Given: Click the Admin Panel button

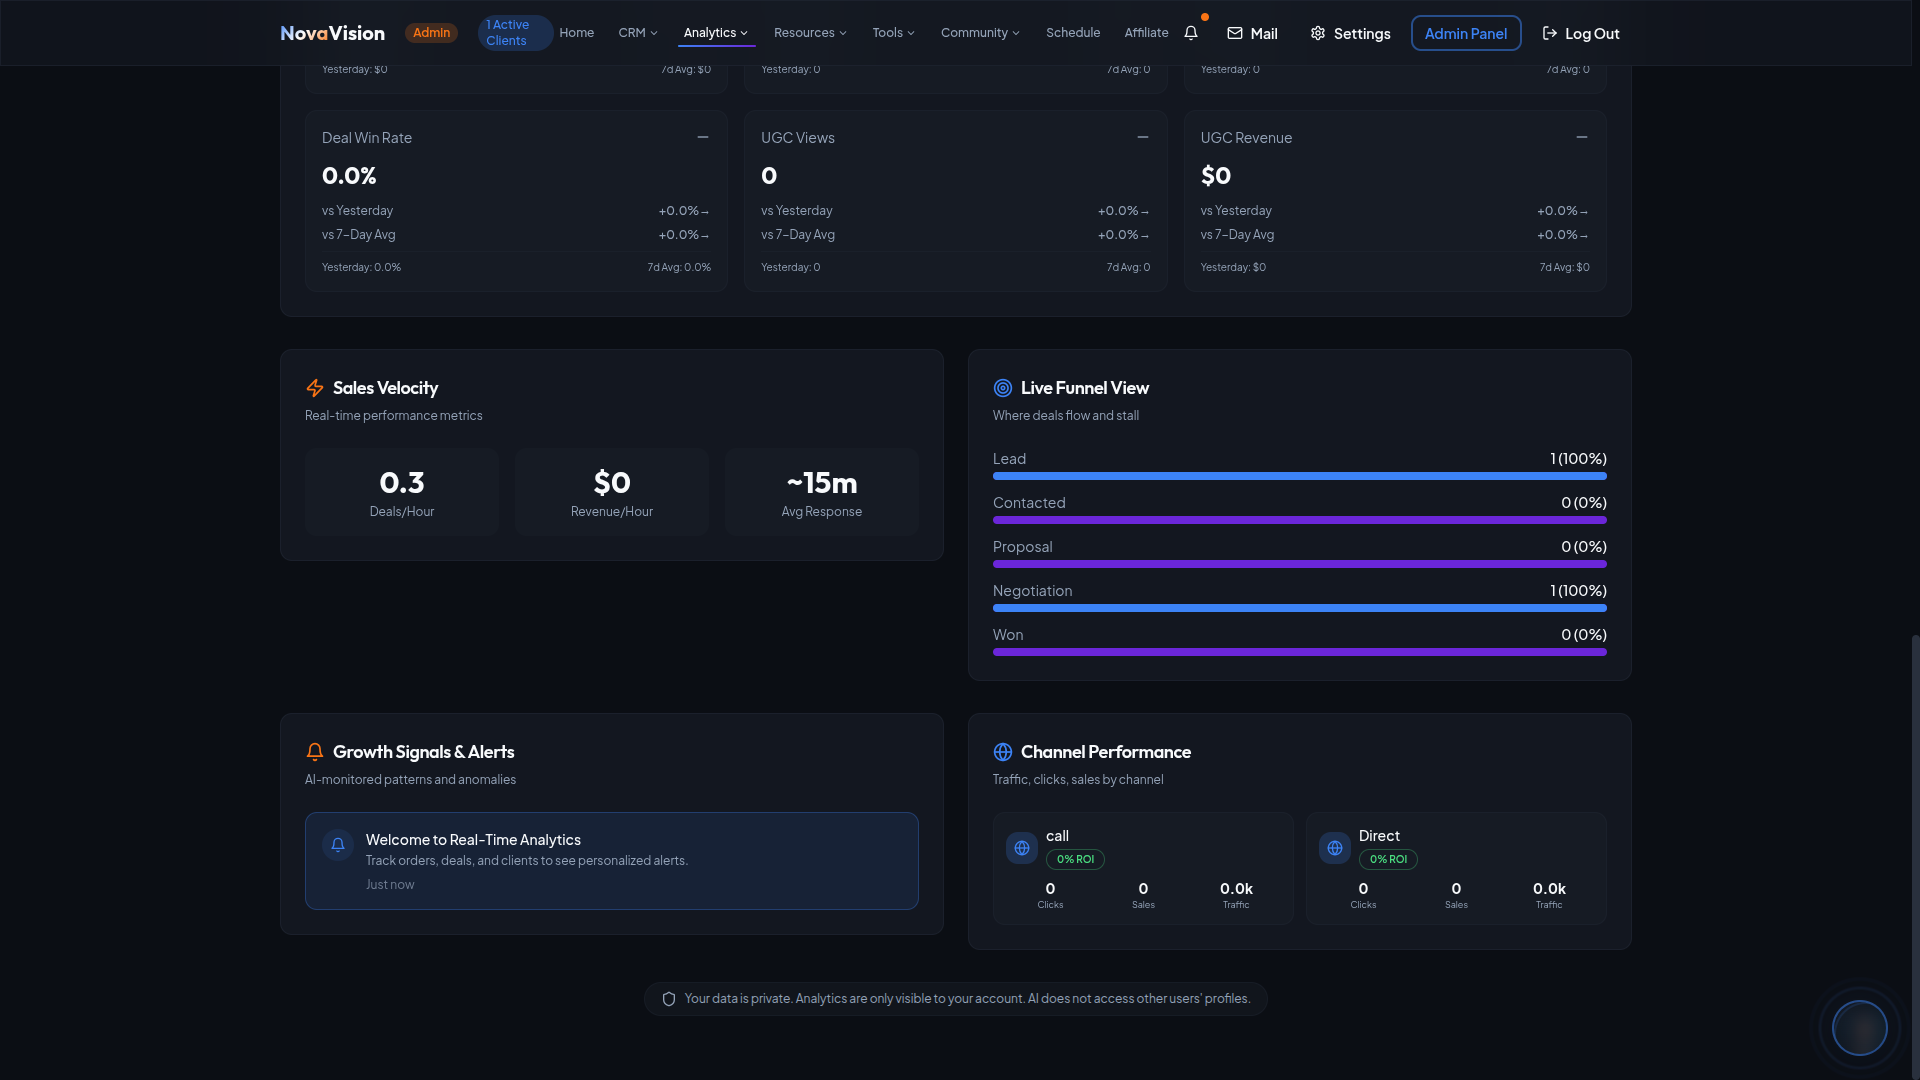Looking at the screenshot, I should (x=1465, y=33).
